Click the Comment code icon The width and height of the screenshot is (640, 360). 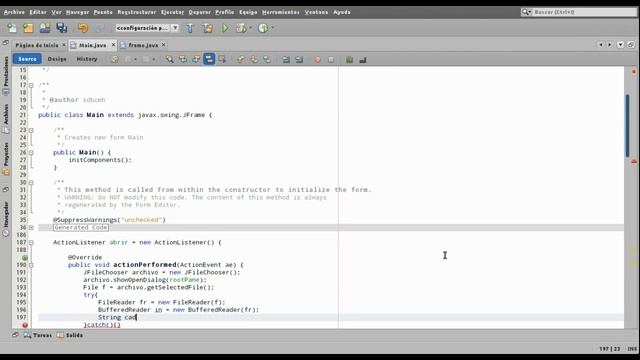click(x=349, y=60)
